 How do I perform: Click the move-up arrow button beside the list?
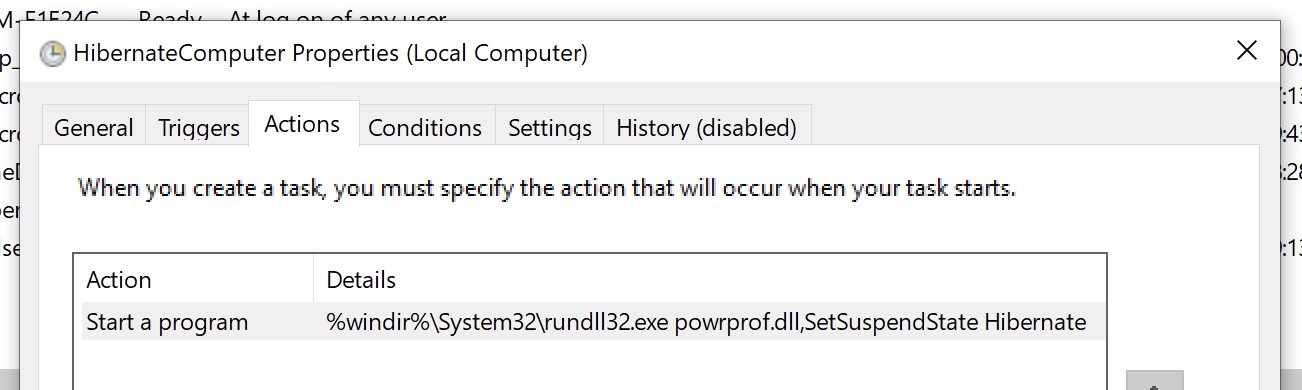[x=1155, y=380]
